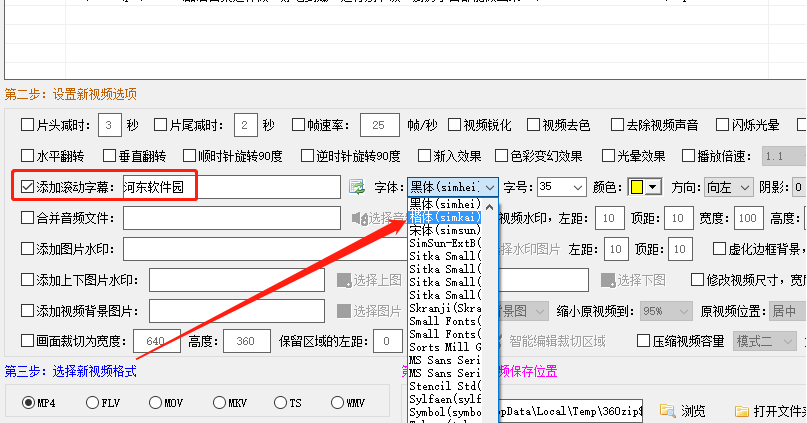
Task: Click the open folder icon
Action: (x=742, y=411)
